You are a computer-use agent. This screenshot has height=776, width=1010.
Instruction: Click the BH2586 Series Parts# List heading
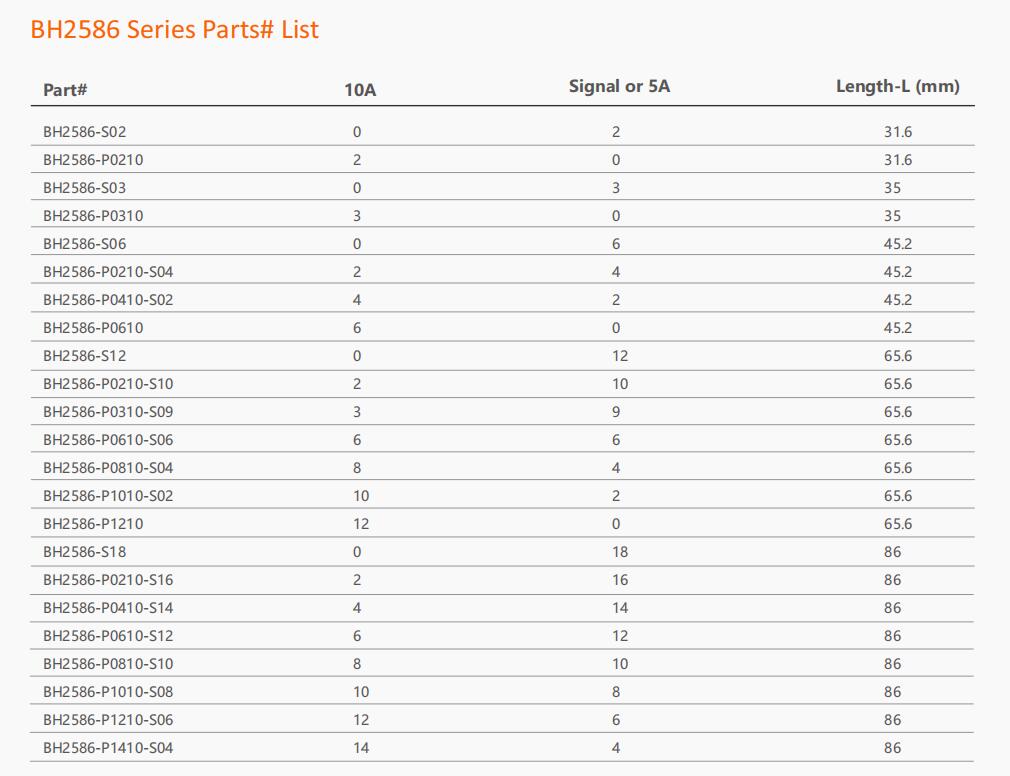175,30
